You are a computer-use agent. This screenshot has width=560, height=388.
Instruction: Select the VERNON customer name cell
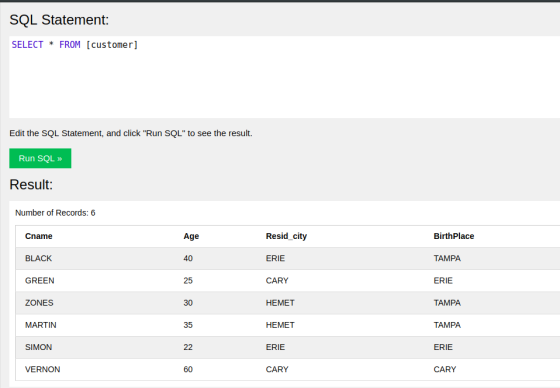[x=42, y=369]
